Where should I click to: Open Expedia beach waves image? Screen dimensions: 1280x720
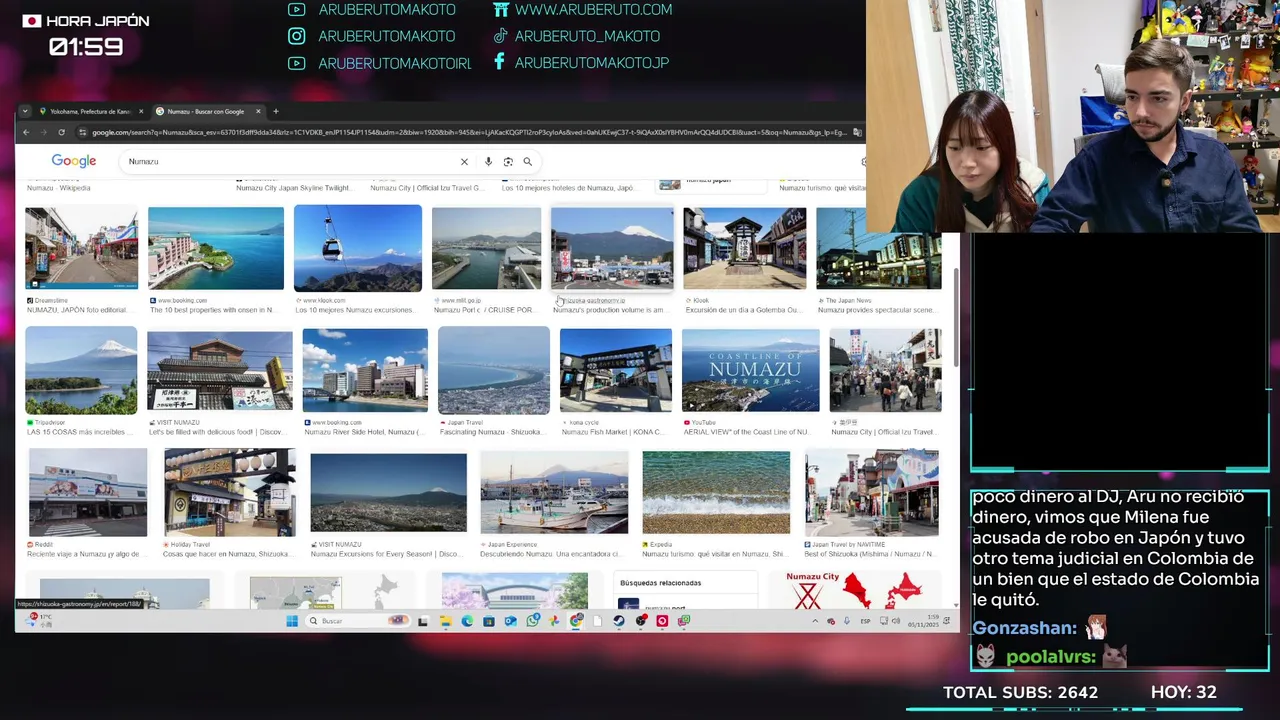click(716, 492)
